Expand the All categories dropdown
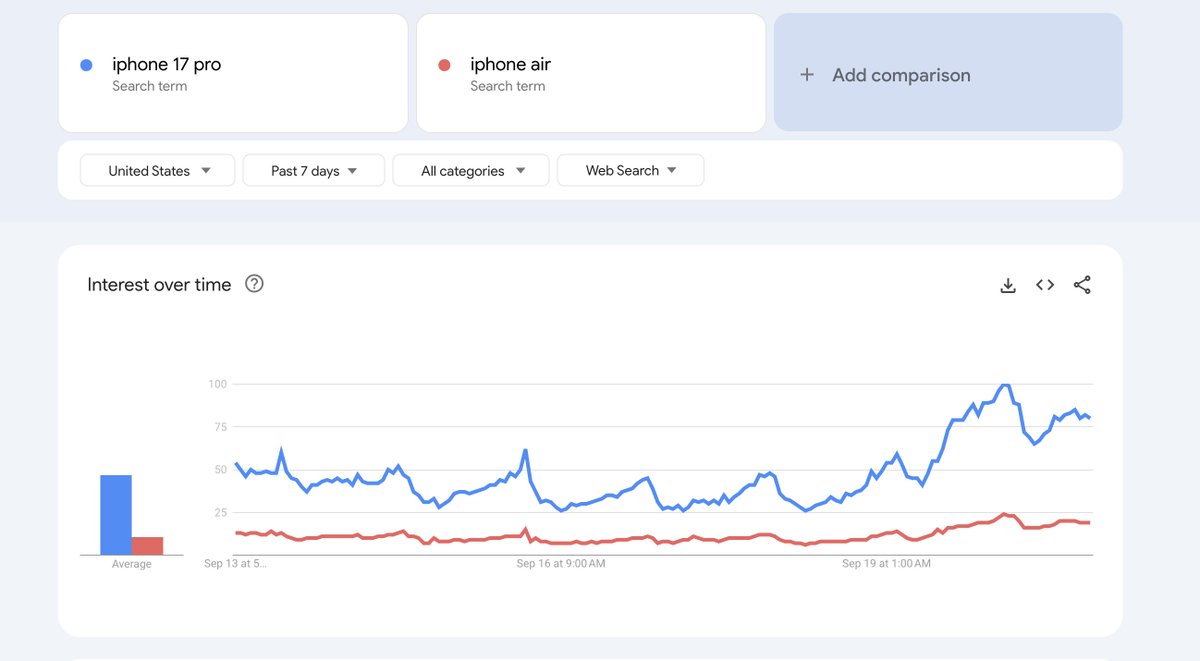The image size is (1200, 661). coord(471,171)
